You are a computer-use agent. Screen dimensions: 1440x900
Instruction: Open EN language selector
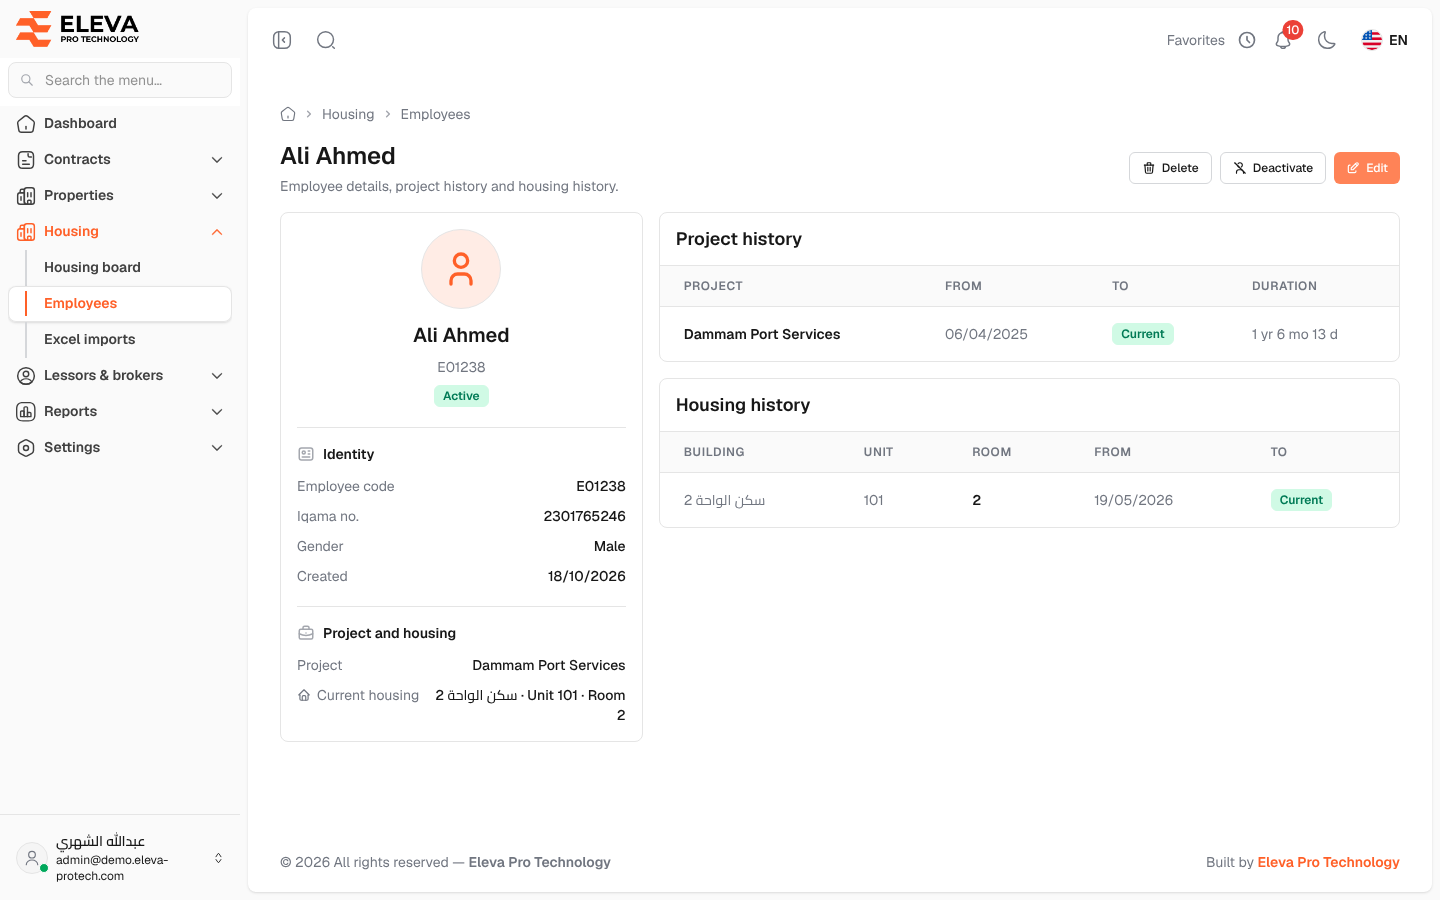(1385, 40)
